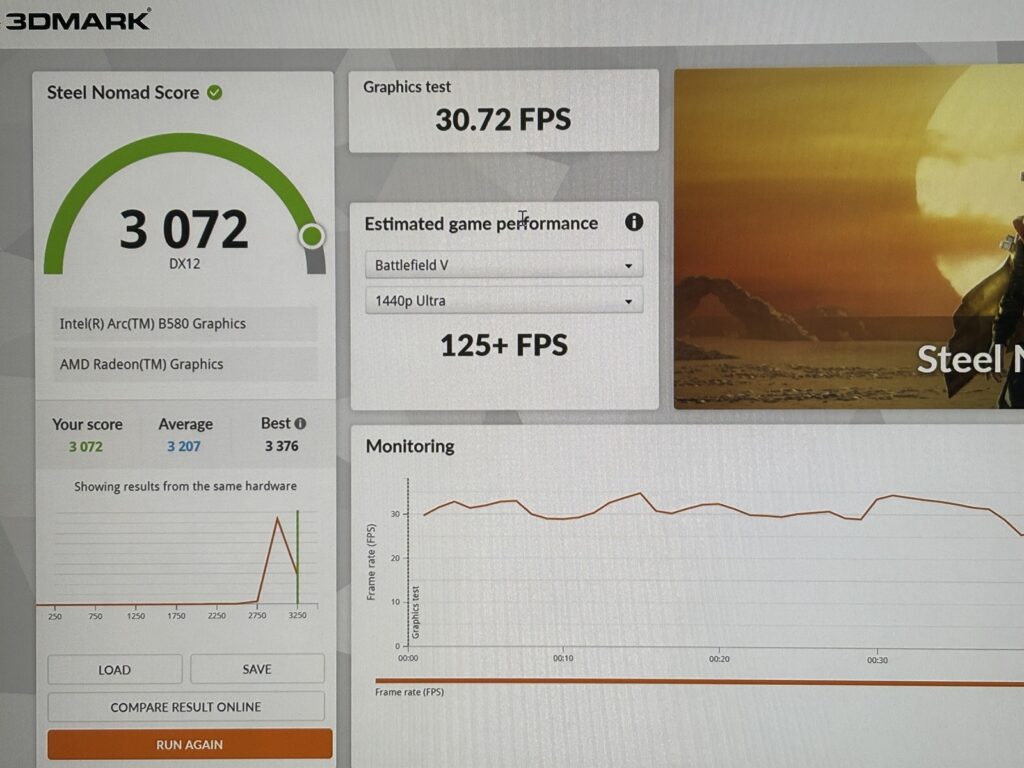
Task: Click Your score value 3 072
Action: [86, 446]
